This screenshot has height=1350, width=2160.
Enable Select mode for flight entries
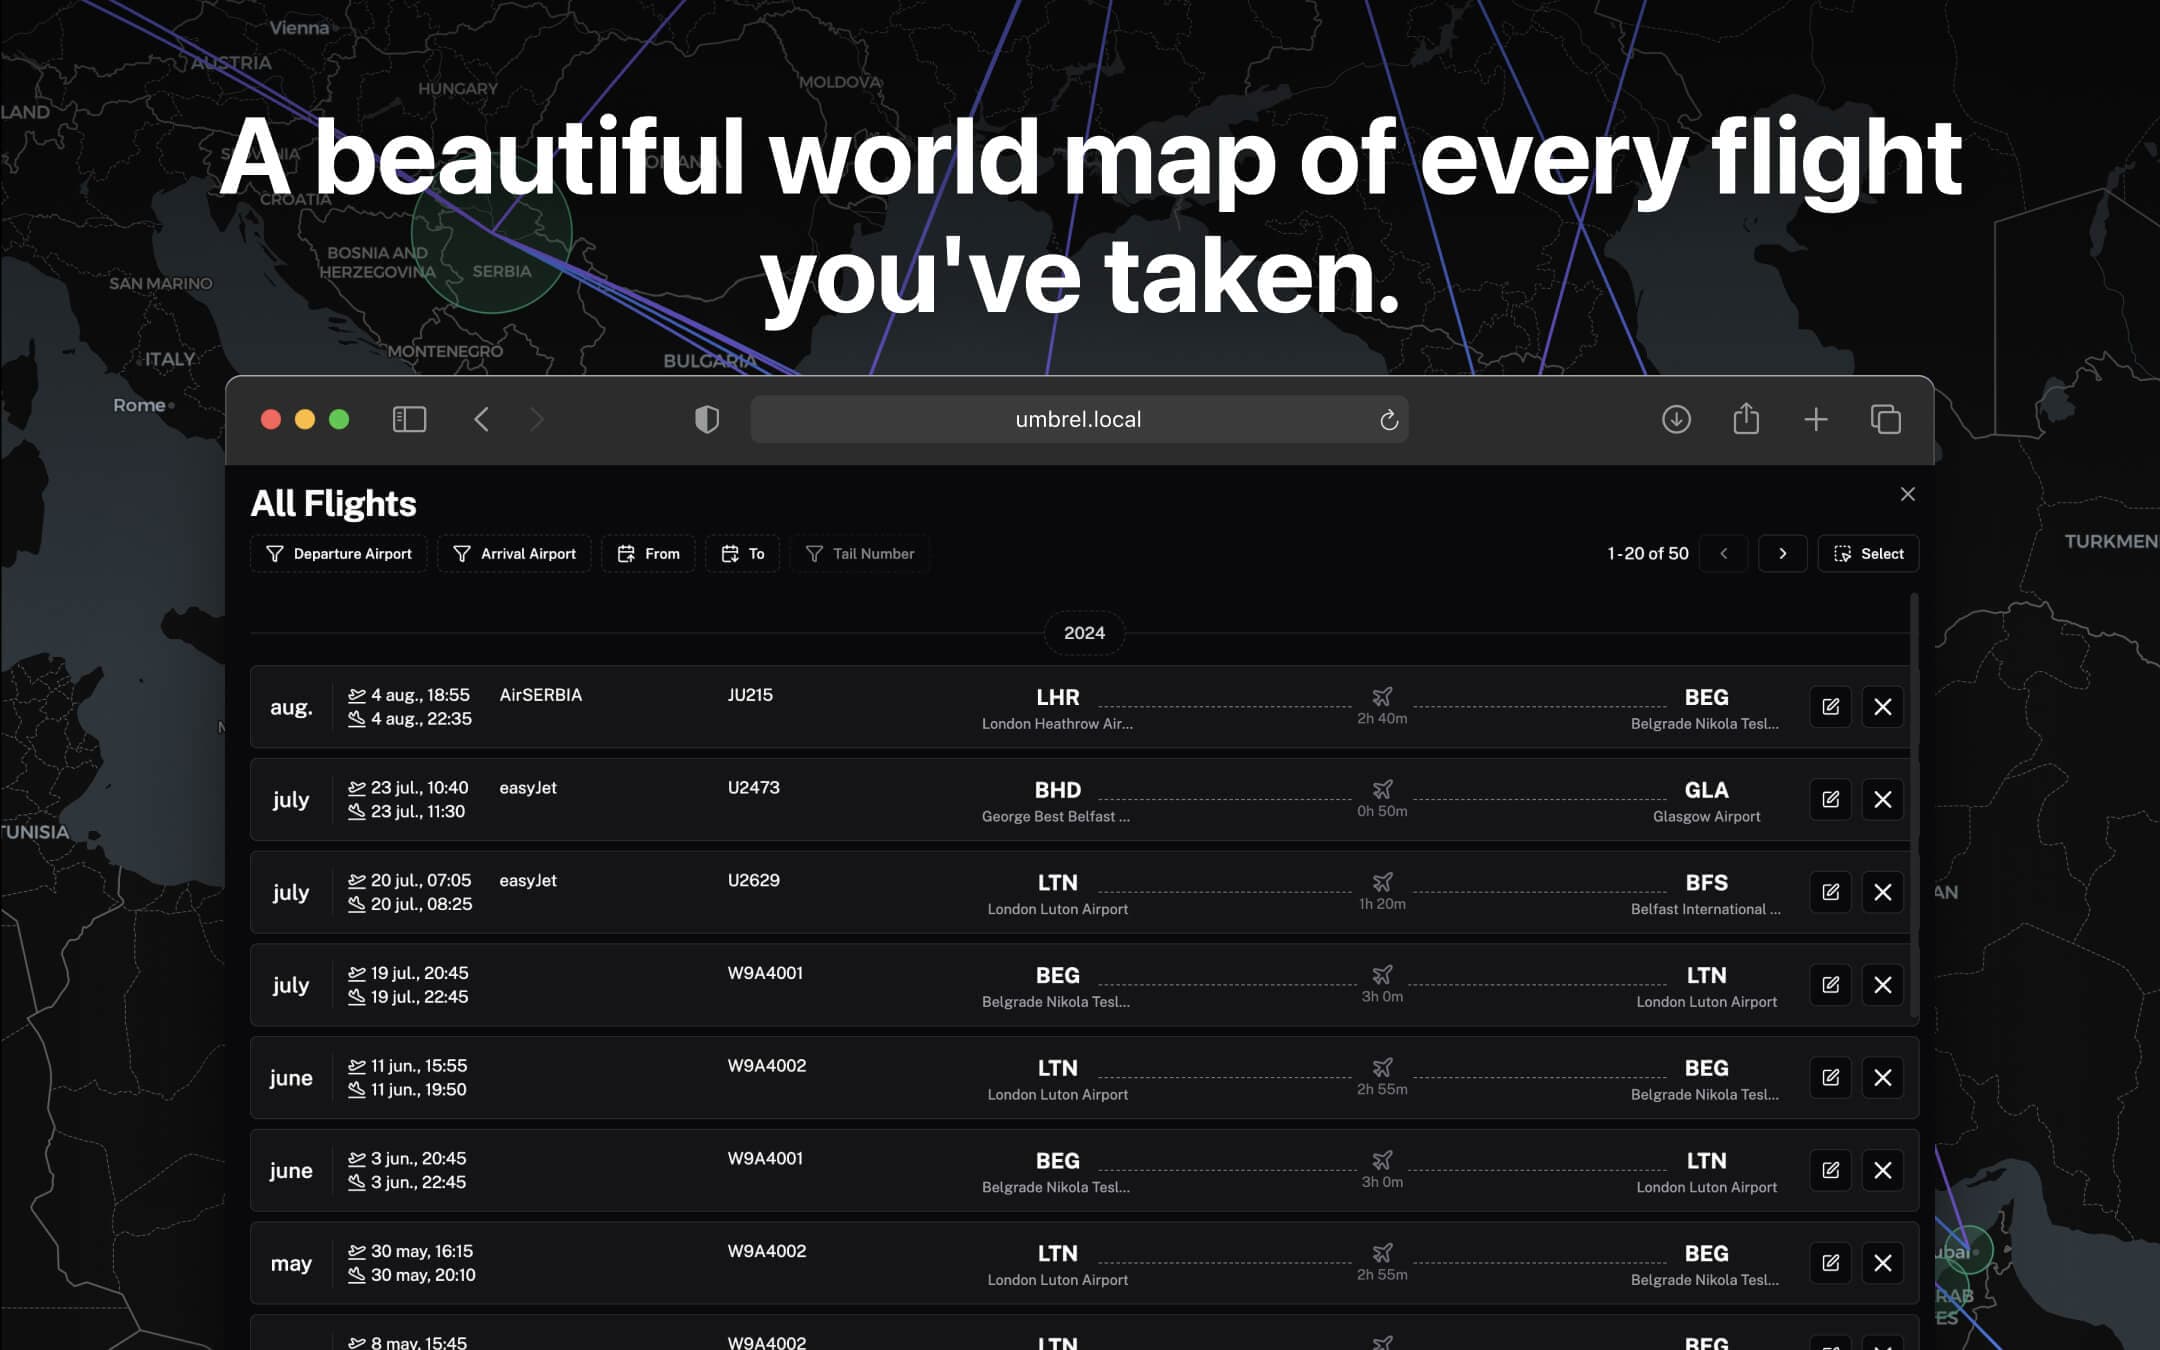[1868, 553]
